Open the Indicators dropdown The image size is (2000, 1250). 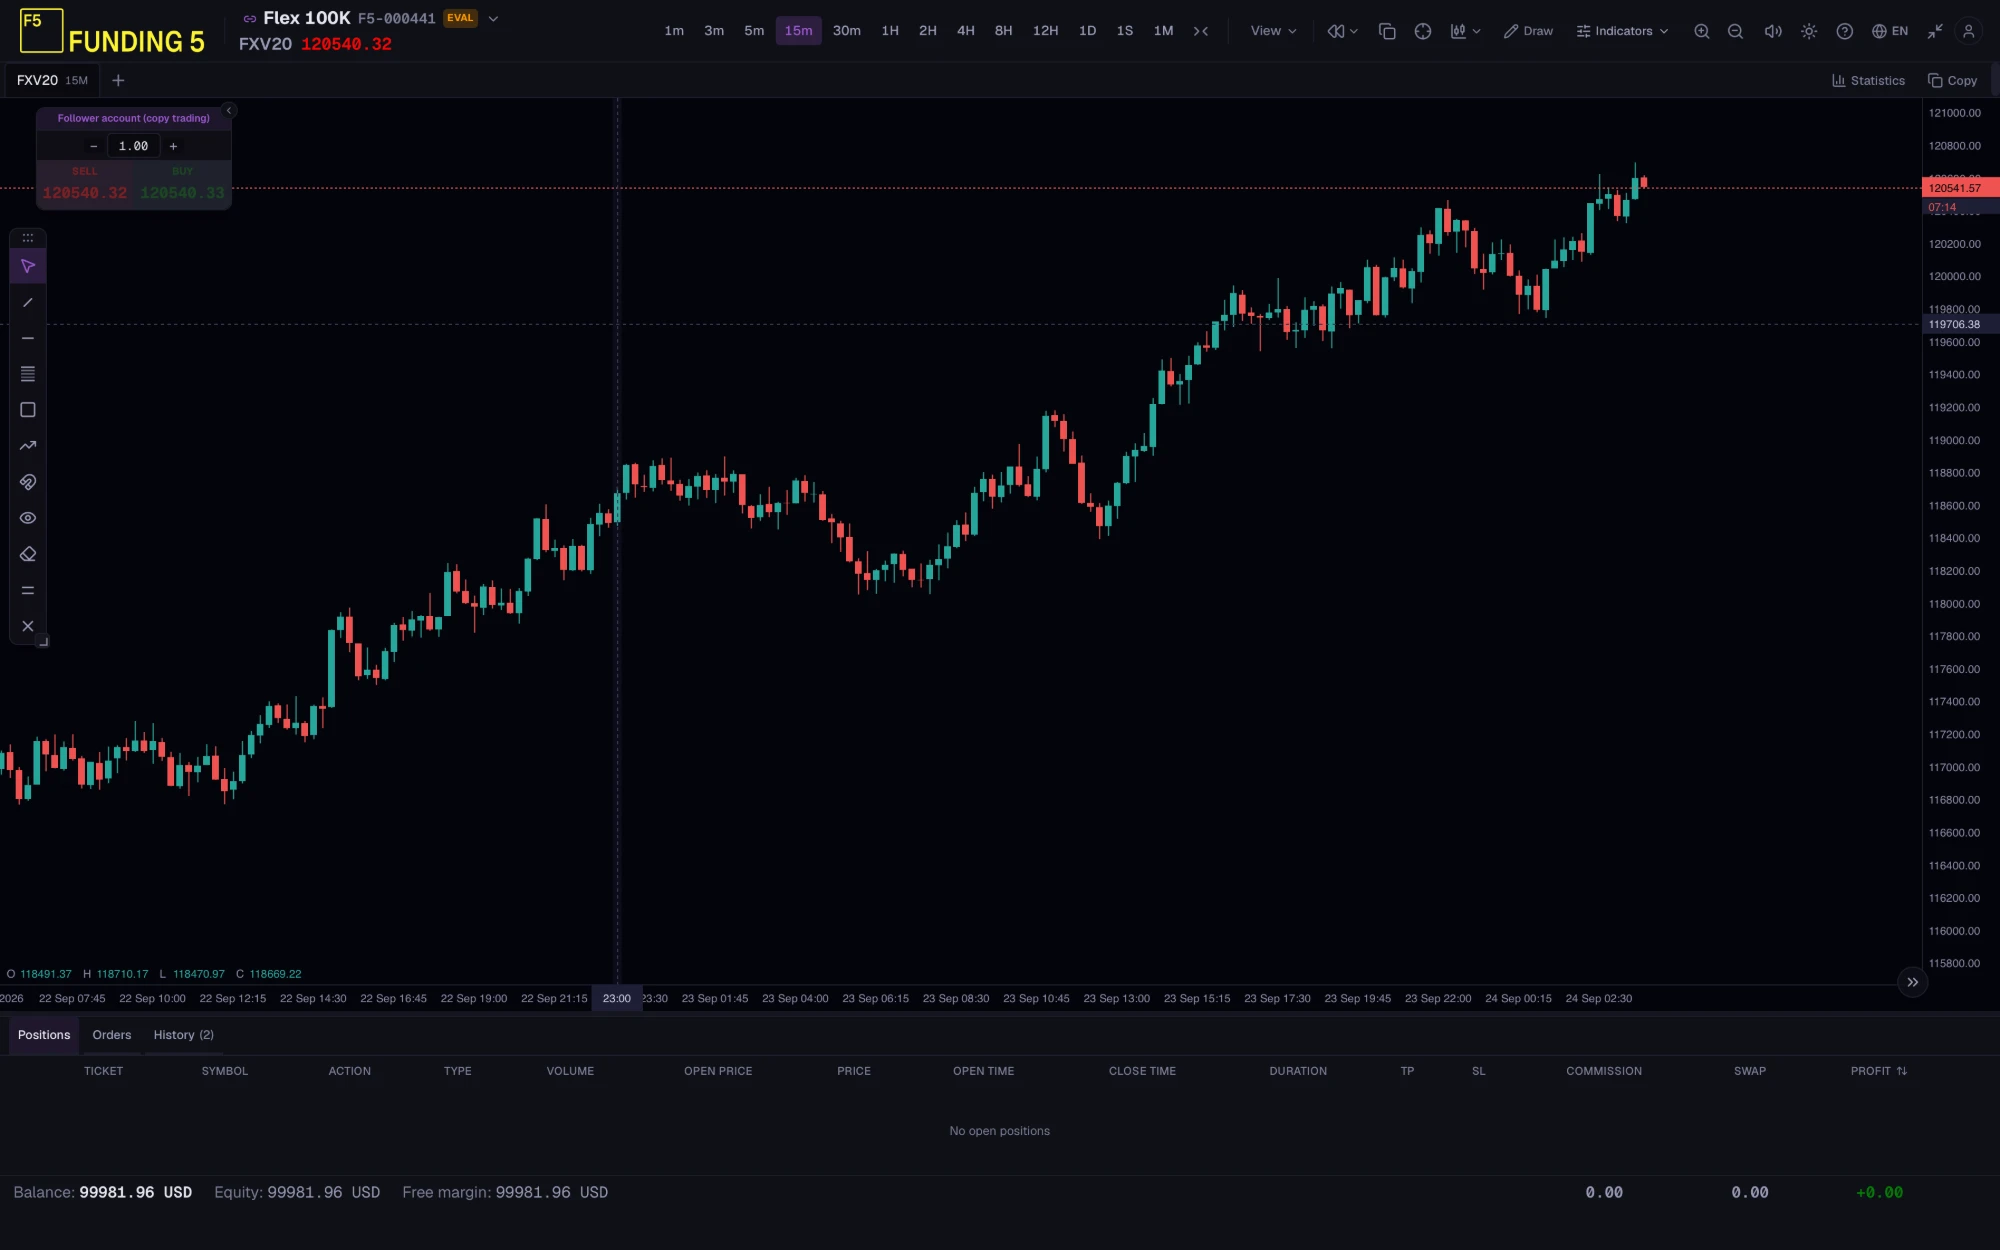click(1622, 31)
